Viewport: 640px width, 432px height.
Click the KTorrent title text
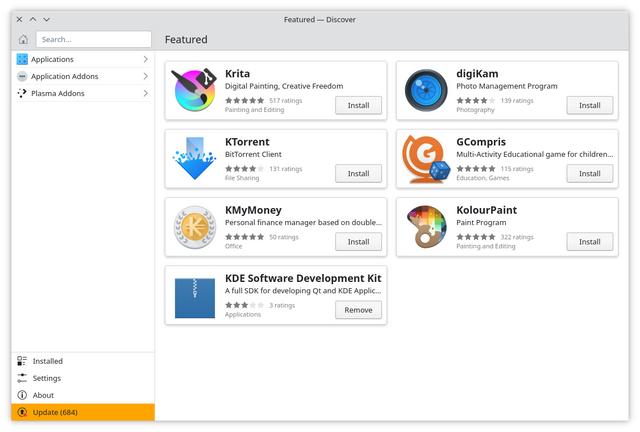point(247,142)
